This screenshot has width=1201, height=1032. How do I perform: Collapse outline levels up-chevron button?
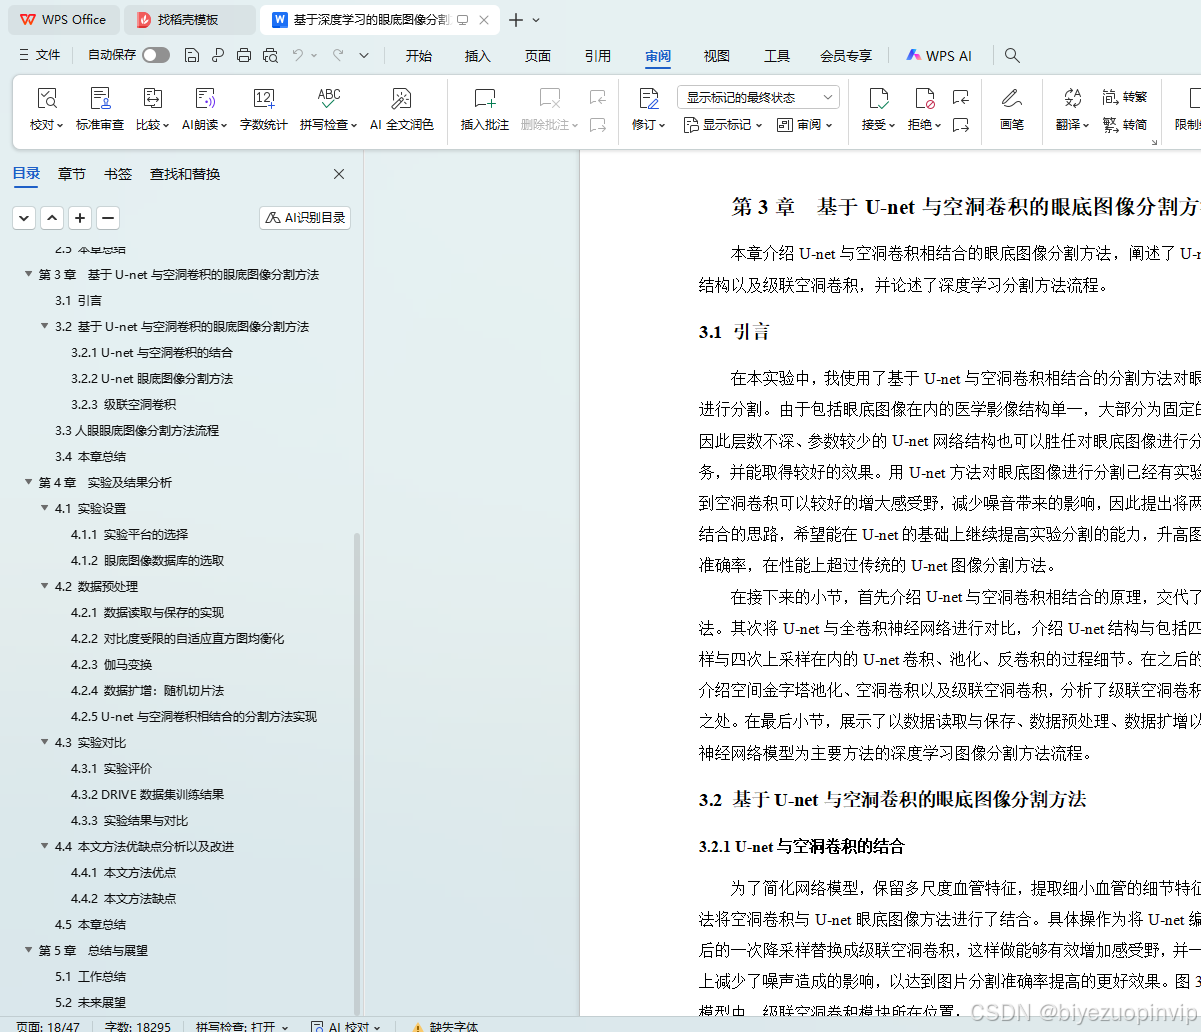point(52,218)
